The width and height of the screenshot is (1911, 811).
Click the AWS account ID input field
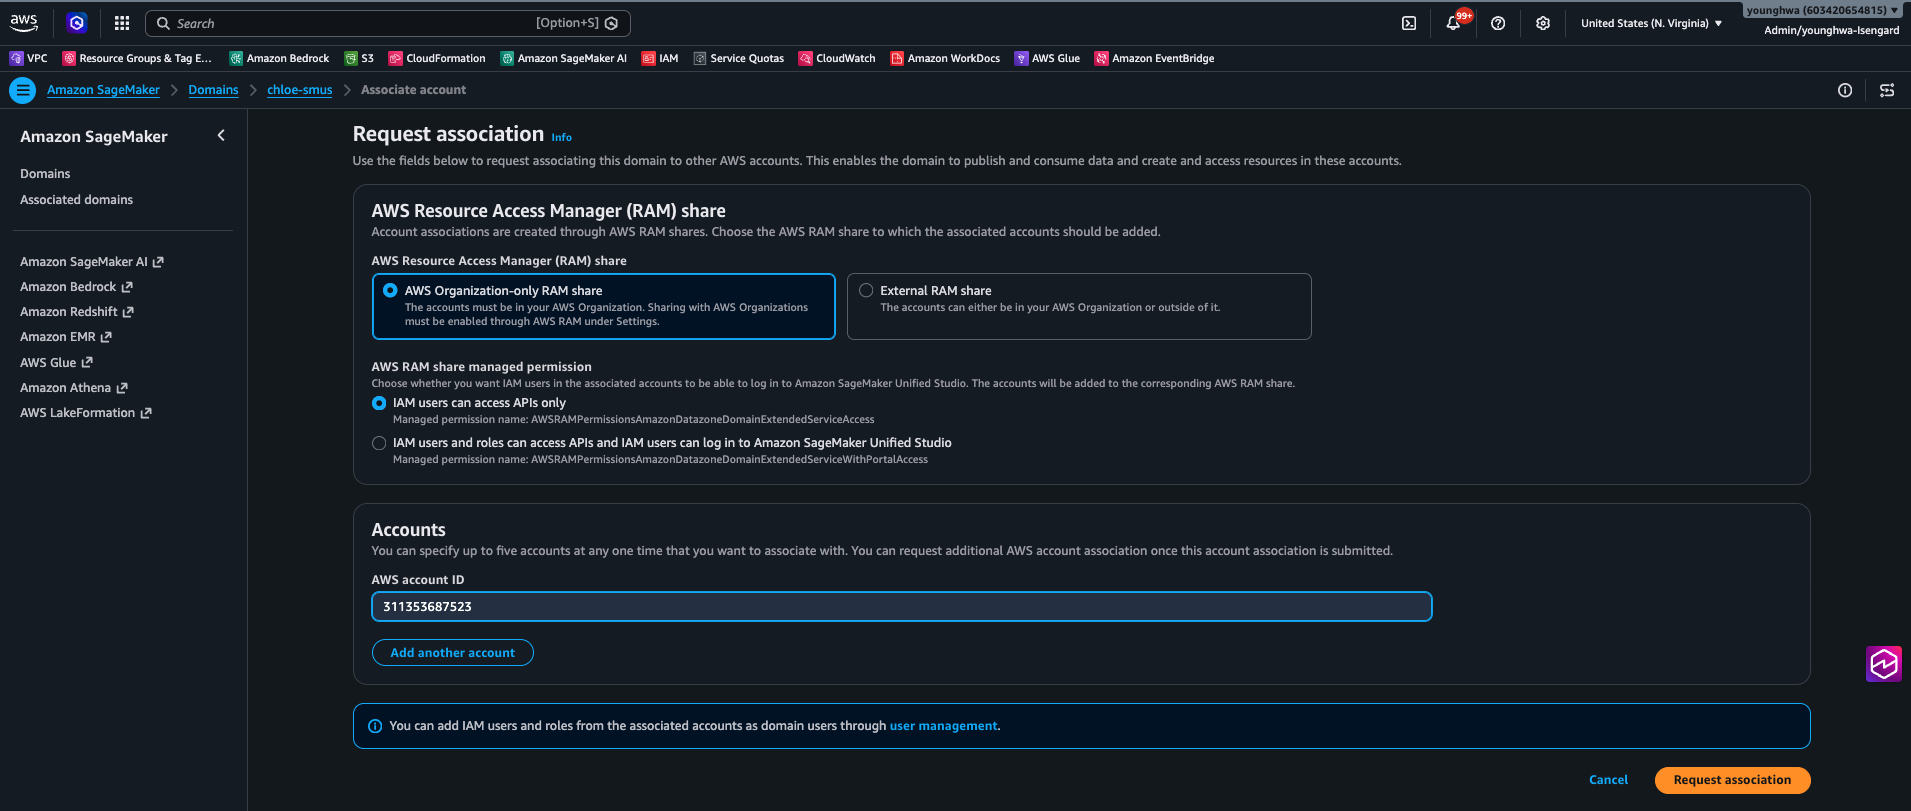pyautogui.click(x=902, y=607)
